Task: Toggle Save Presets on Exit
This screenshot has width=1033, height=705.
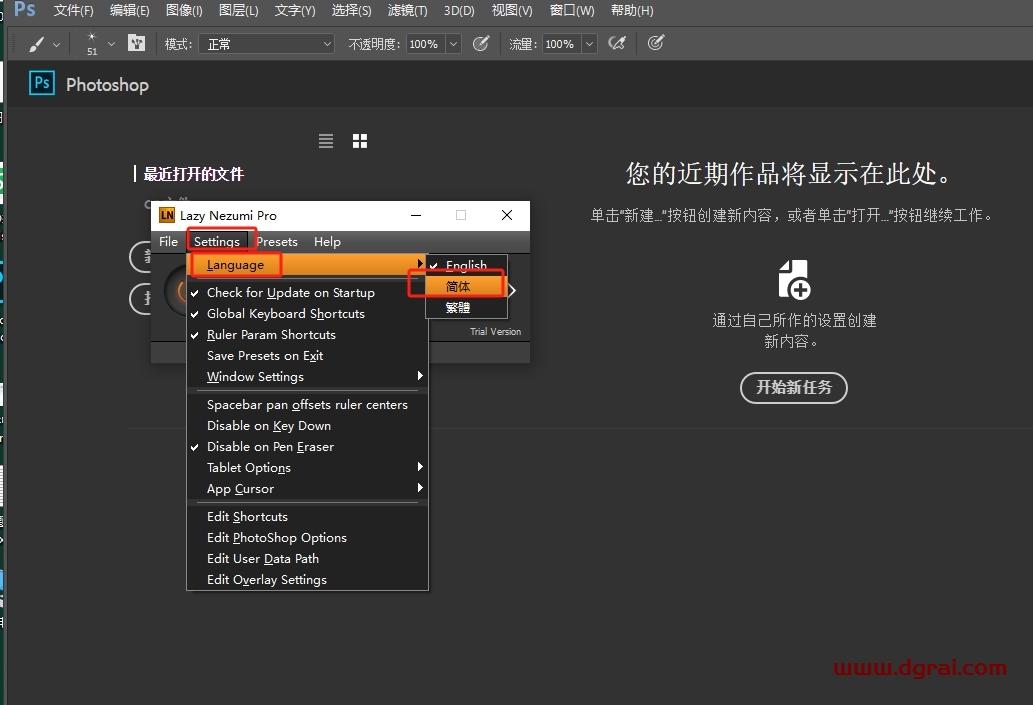Action: pyautogui.click(x=308, y=356)
